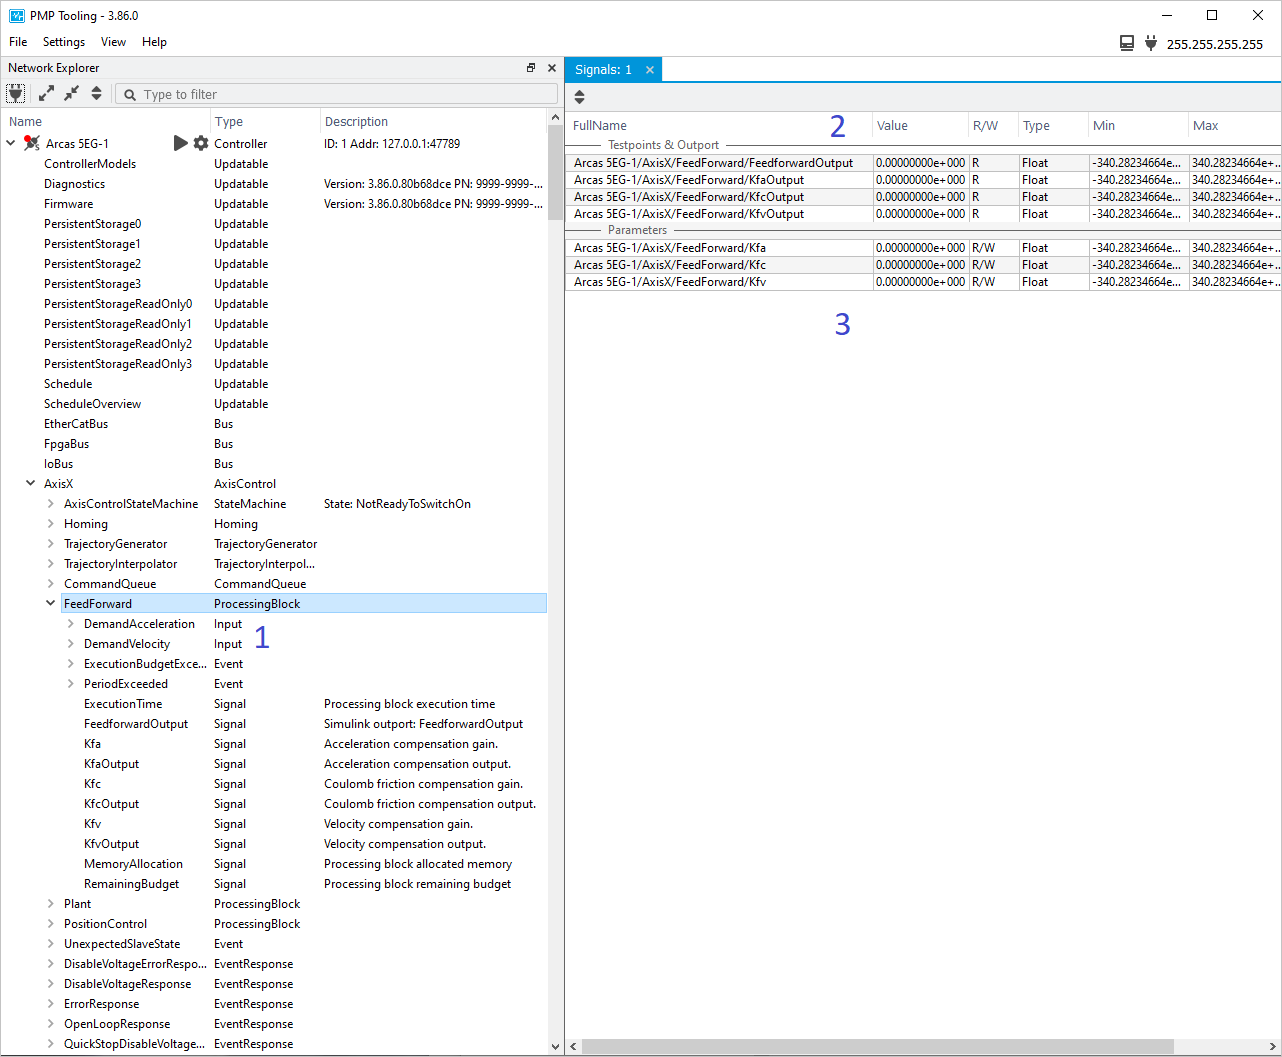Viewport: 1282px width, 1057px height.
Task: Click the Value column header in Signals
Action: [919, 125]
